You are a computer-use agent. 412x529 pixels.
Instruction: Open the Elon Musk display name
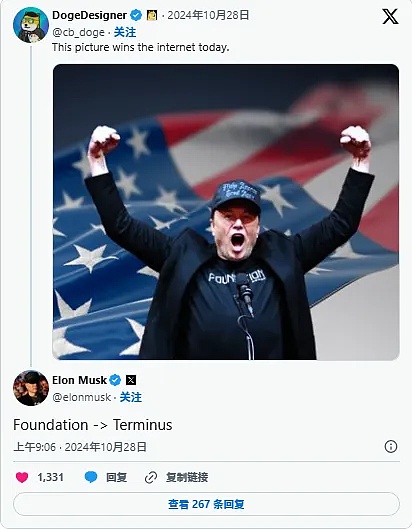click(x=79, y=380)
